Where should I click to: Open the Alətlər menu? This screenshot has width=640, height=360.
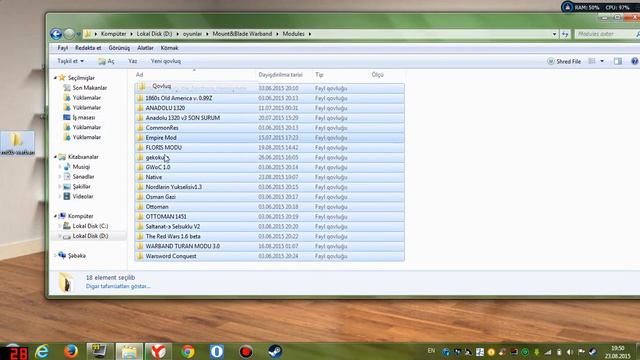[x=145, y=48]
